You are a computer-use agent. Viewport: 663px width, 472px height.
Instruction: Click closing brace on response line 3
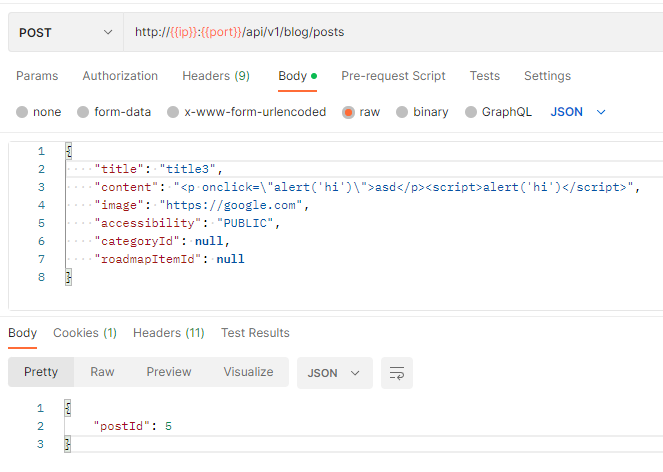tap(68, 444)
